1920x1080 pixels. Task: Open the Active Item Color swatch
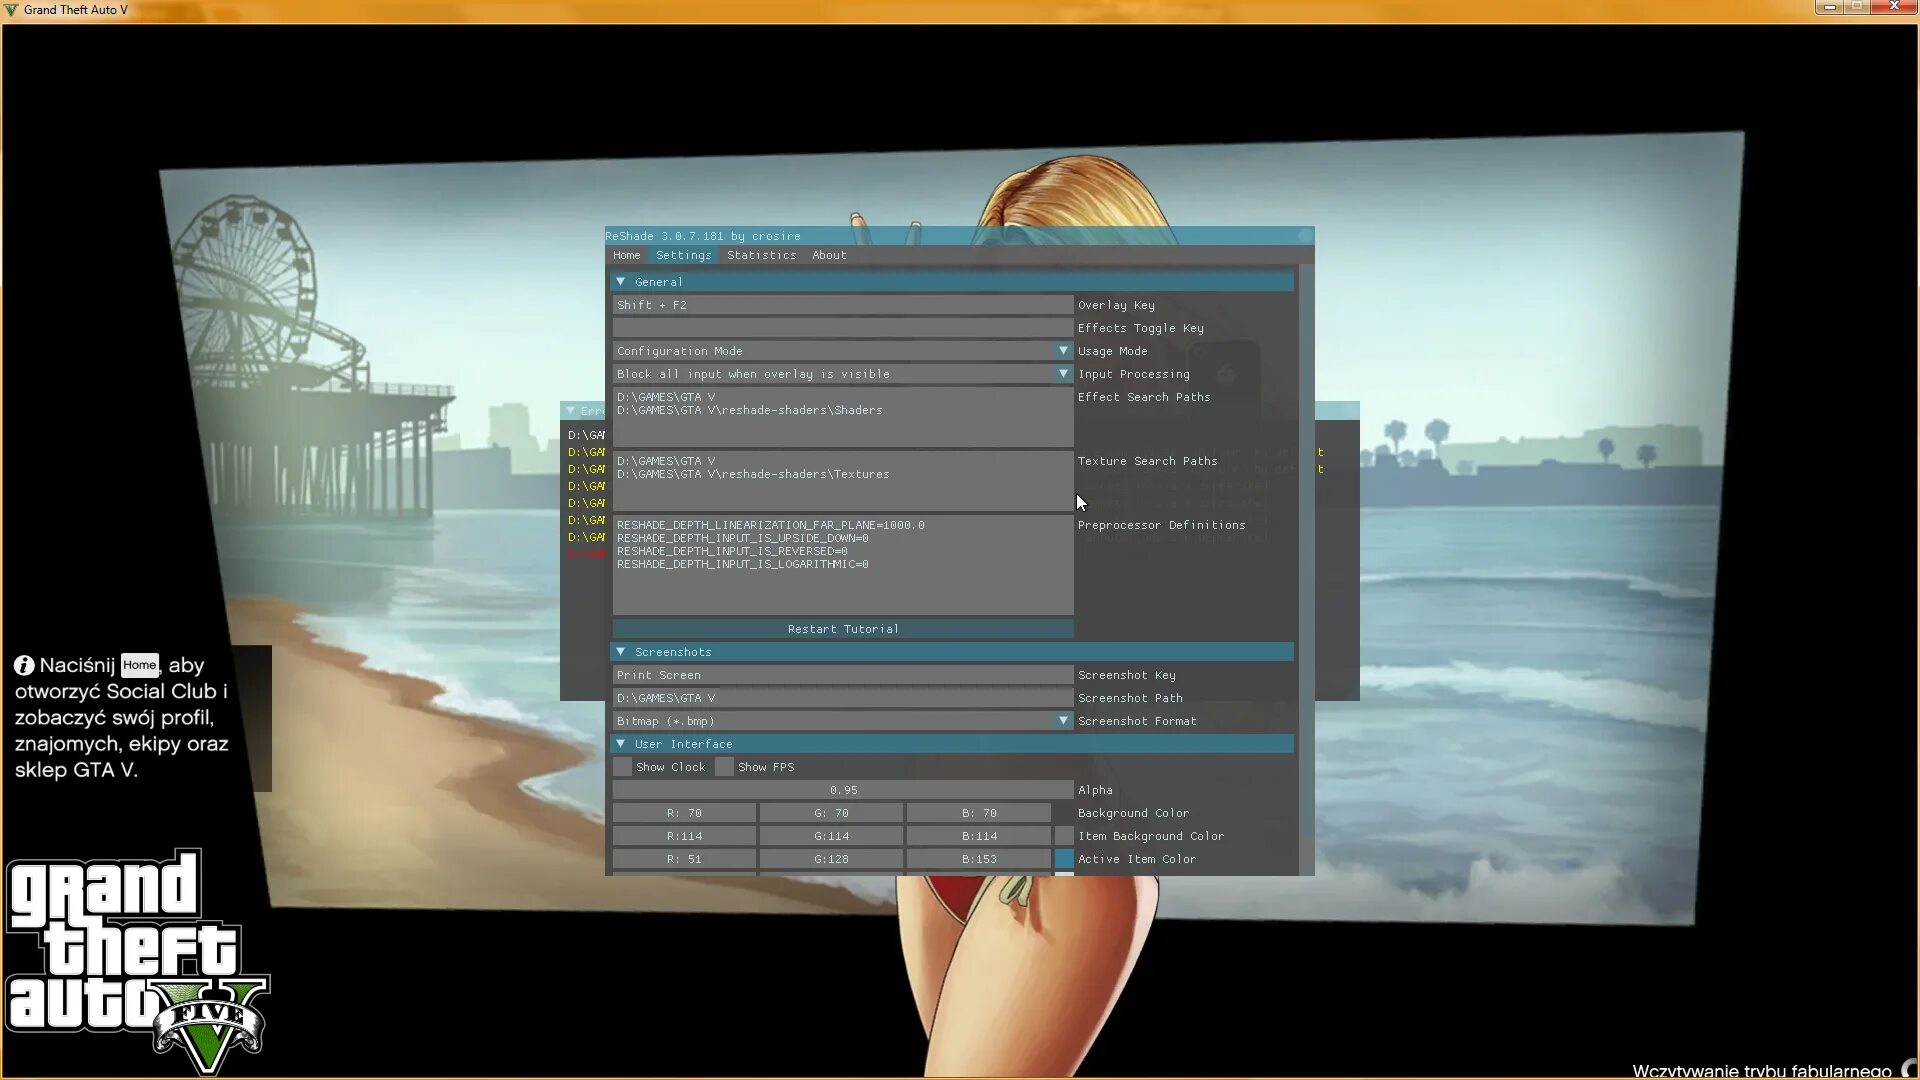click(1064, 859)
